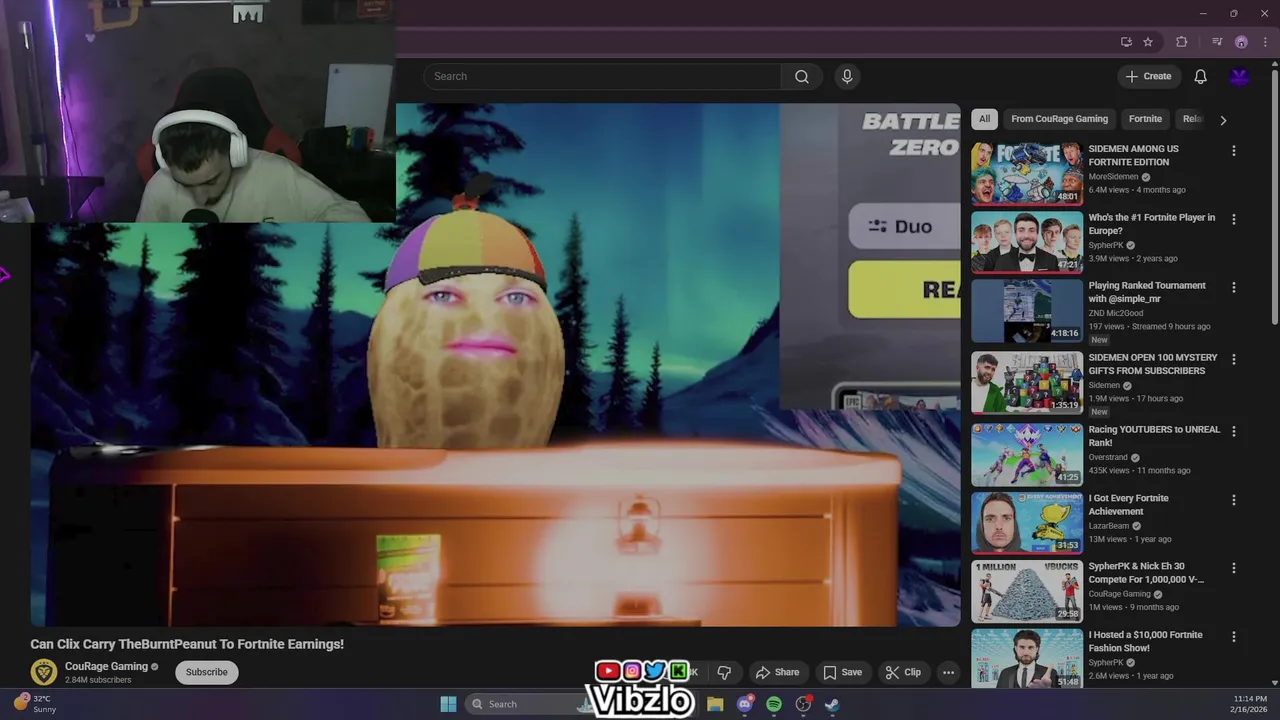Open CouRage Gaming channel name link
Viewport: 1280px width, 720px height.
[106, 666]
